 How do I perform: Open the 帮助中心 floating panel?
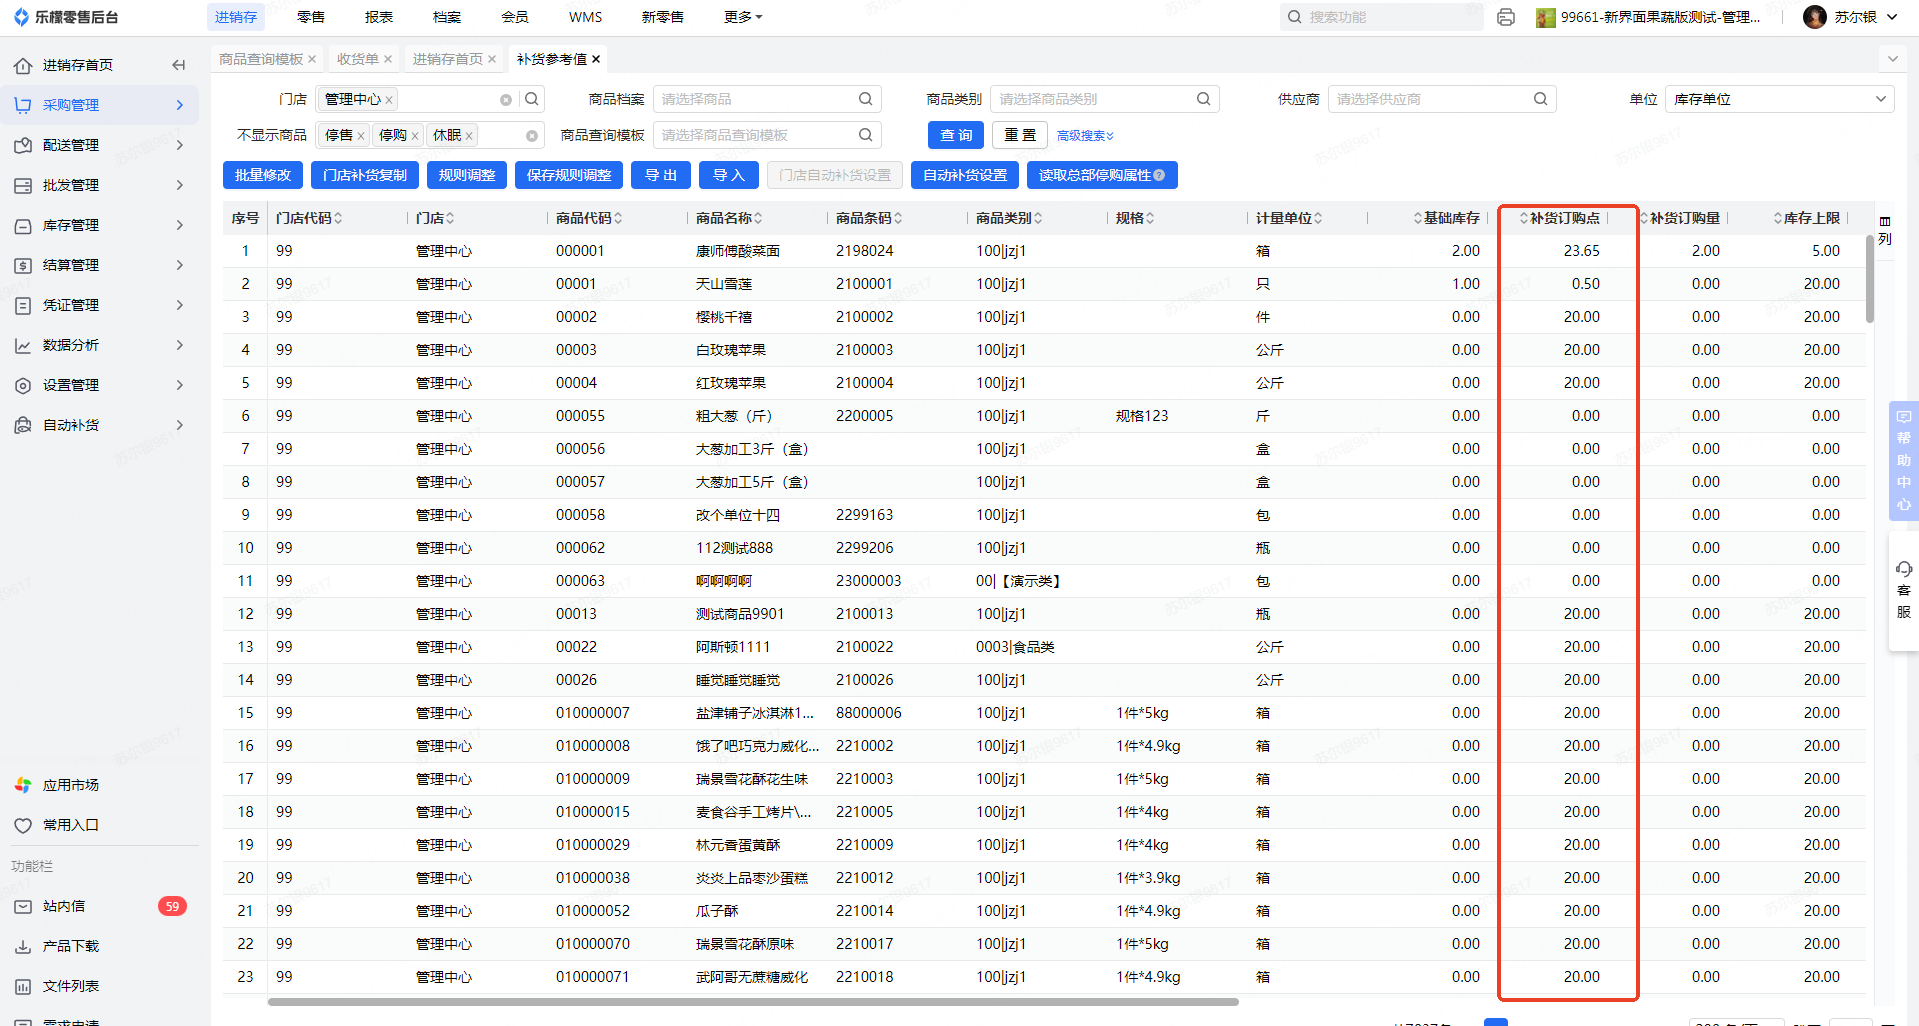point(1903,460)
